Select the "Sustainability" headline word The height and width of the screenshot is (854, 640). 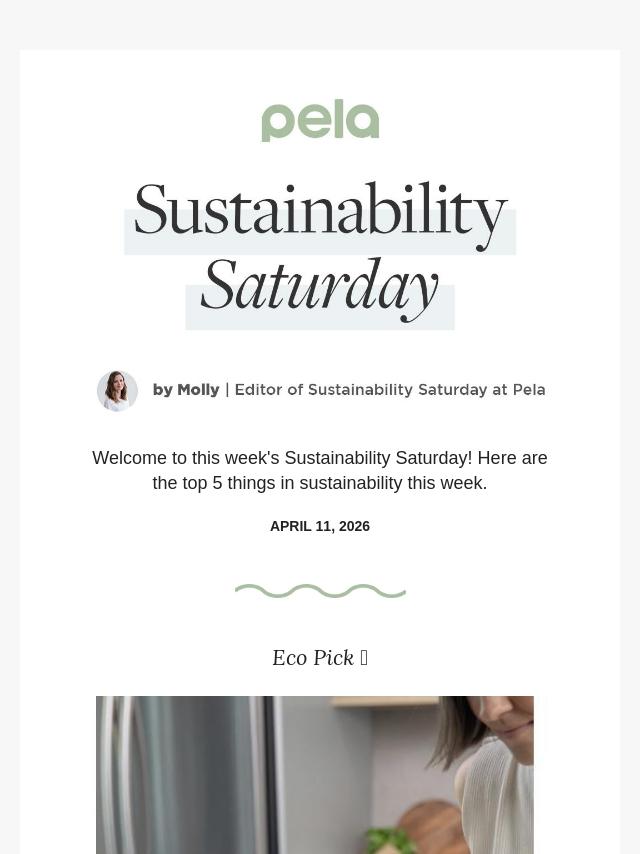(x=320, y=212)
